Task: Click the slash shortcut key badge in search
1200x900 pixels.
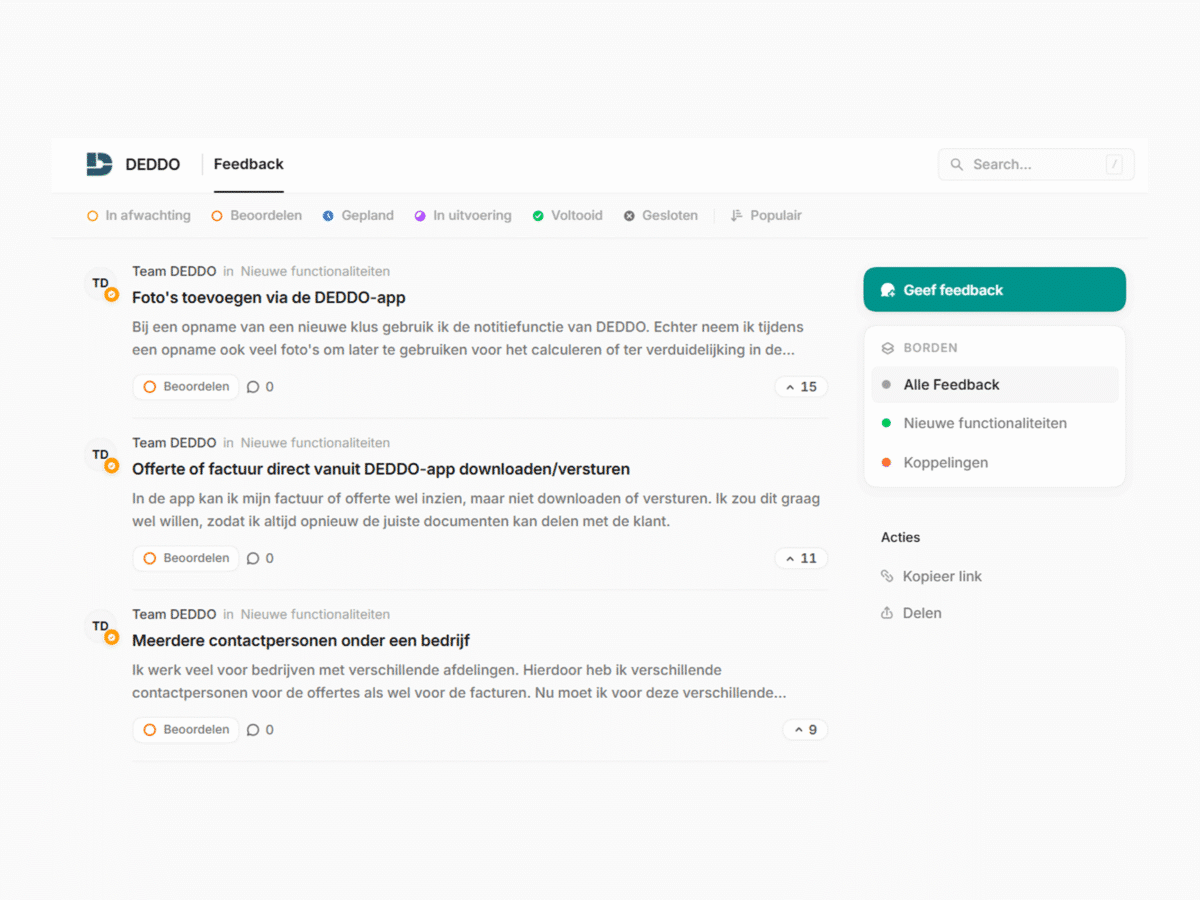Action: [1114, 165]
